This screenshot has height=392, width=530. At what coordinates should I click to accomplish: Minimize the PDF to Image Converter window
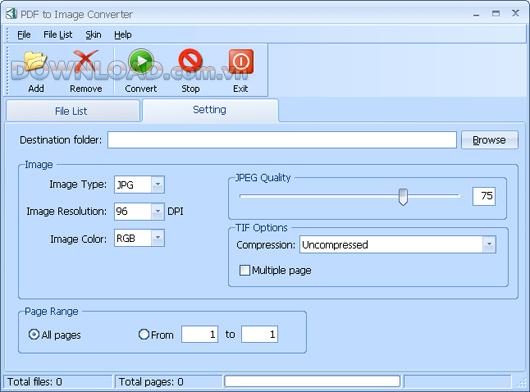click(x=476, y=14)
